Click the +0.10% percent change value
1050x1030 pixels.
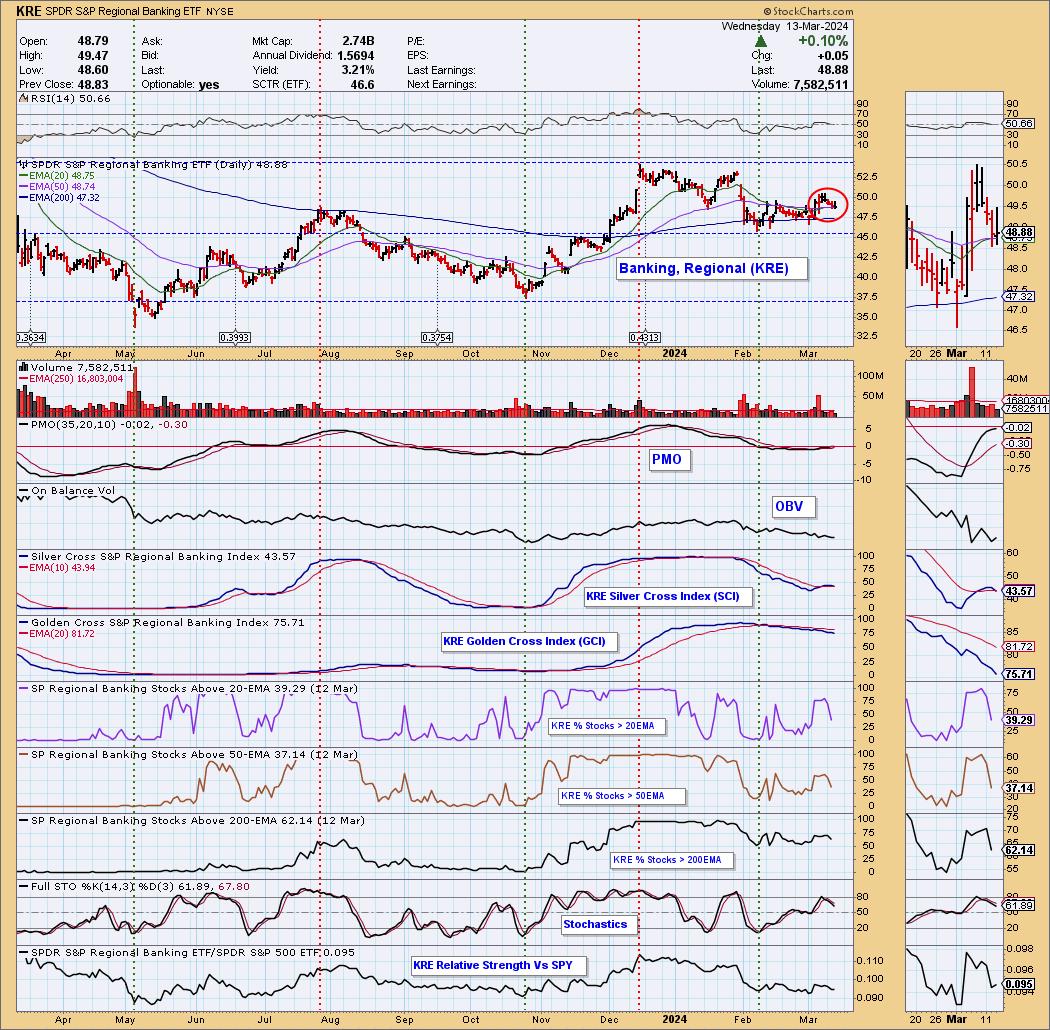tap(823, 41)
